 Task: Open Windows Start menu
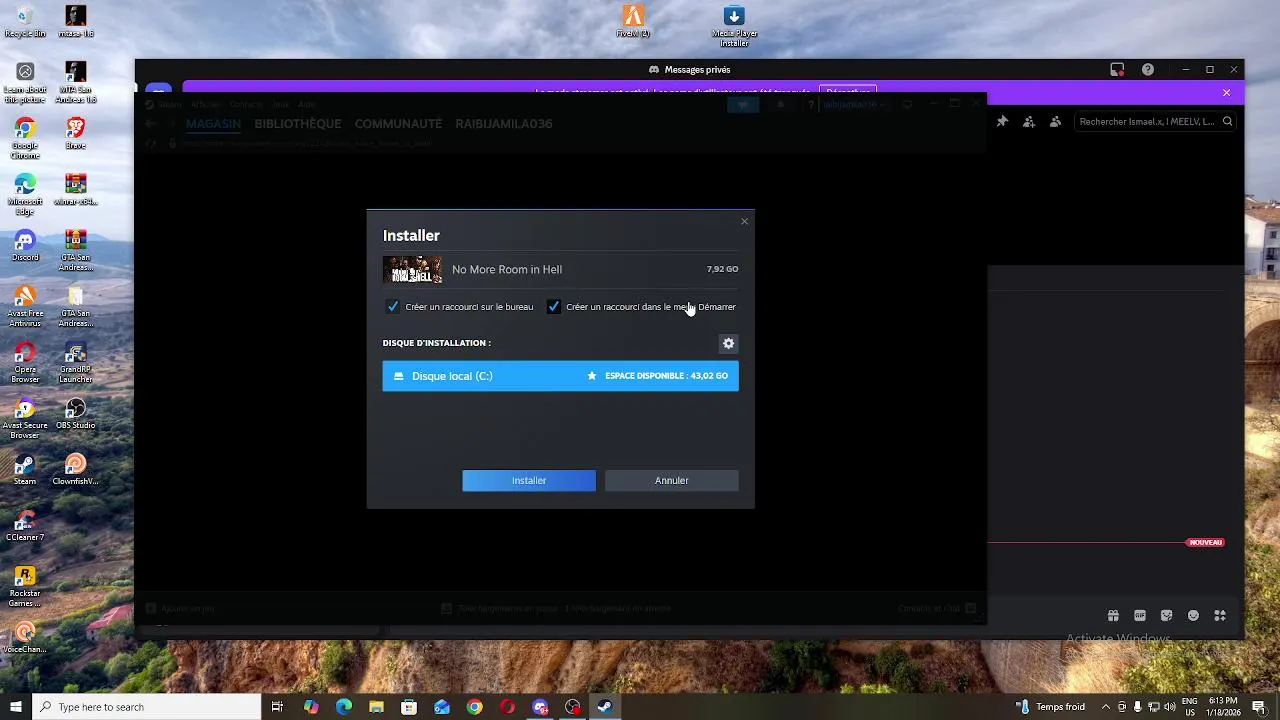pos(16,707)
